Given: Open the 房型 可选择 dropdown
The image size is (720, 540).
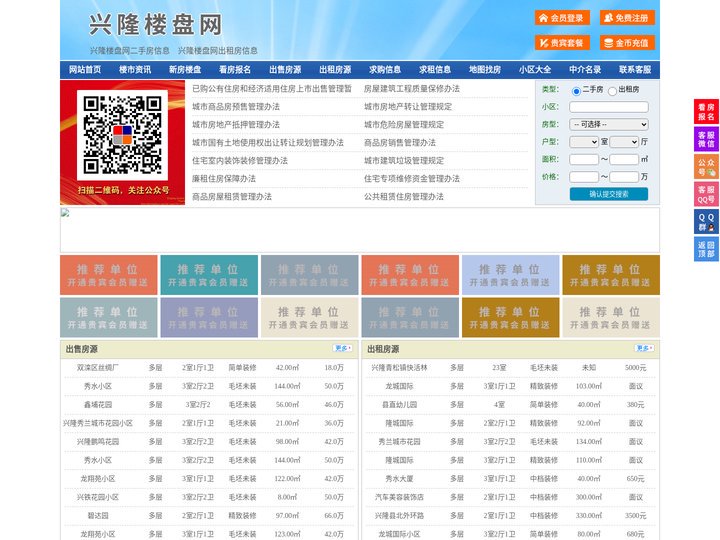Looking at the screenshot, I should [609, 124].
